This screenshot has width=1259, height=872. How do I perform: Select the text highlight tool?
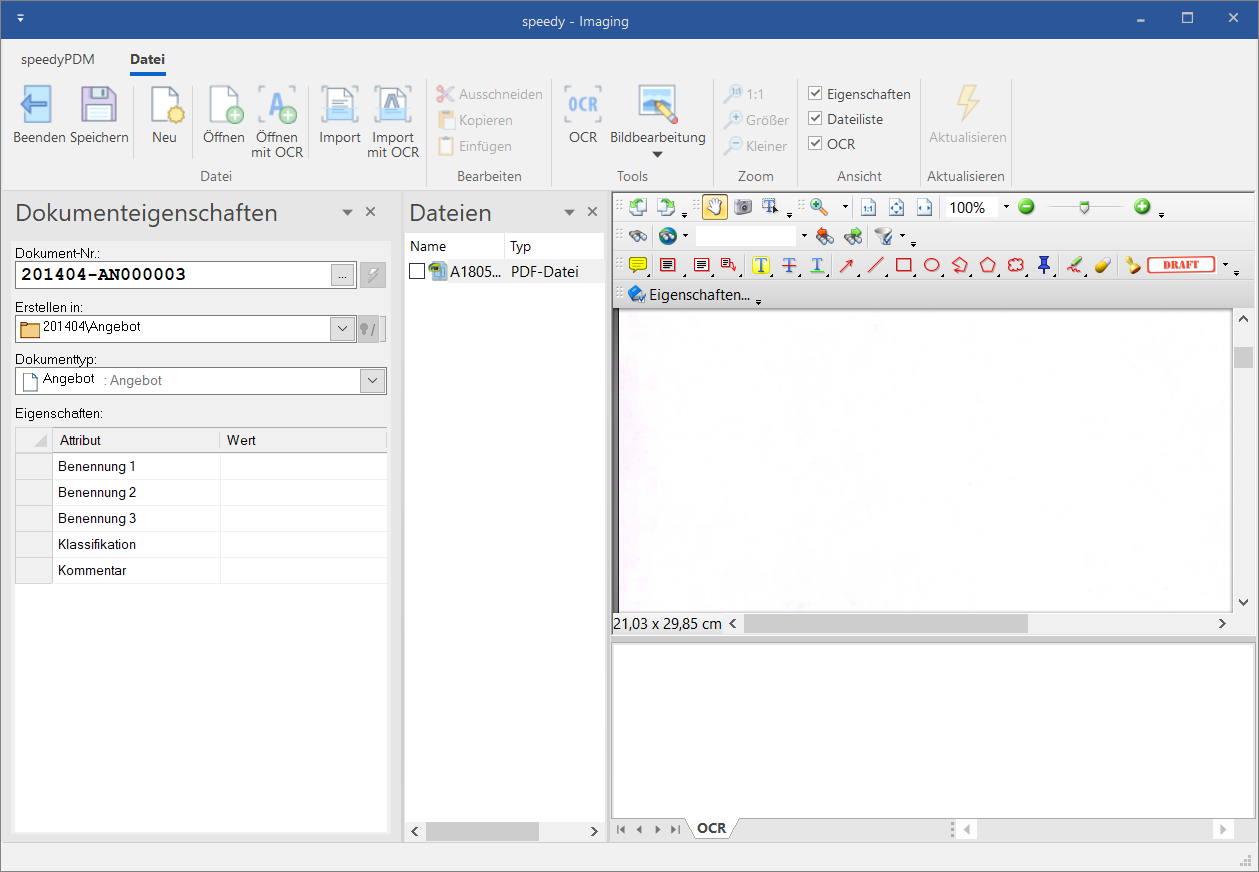click(x=761, y=265)
